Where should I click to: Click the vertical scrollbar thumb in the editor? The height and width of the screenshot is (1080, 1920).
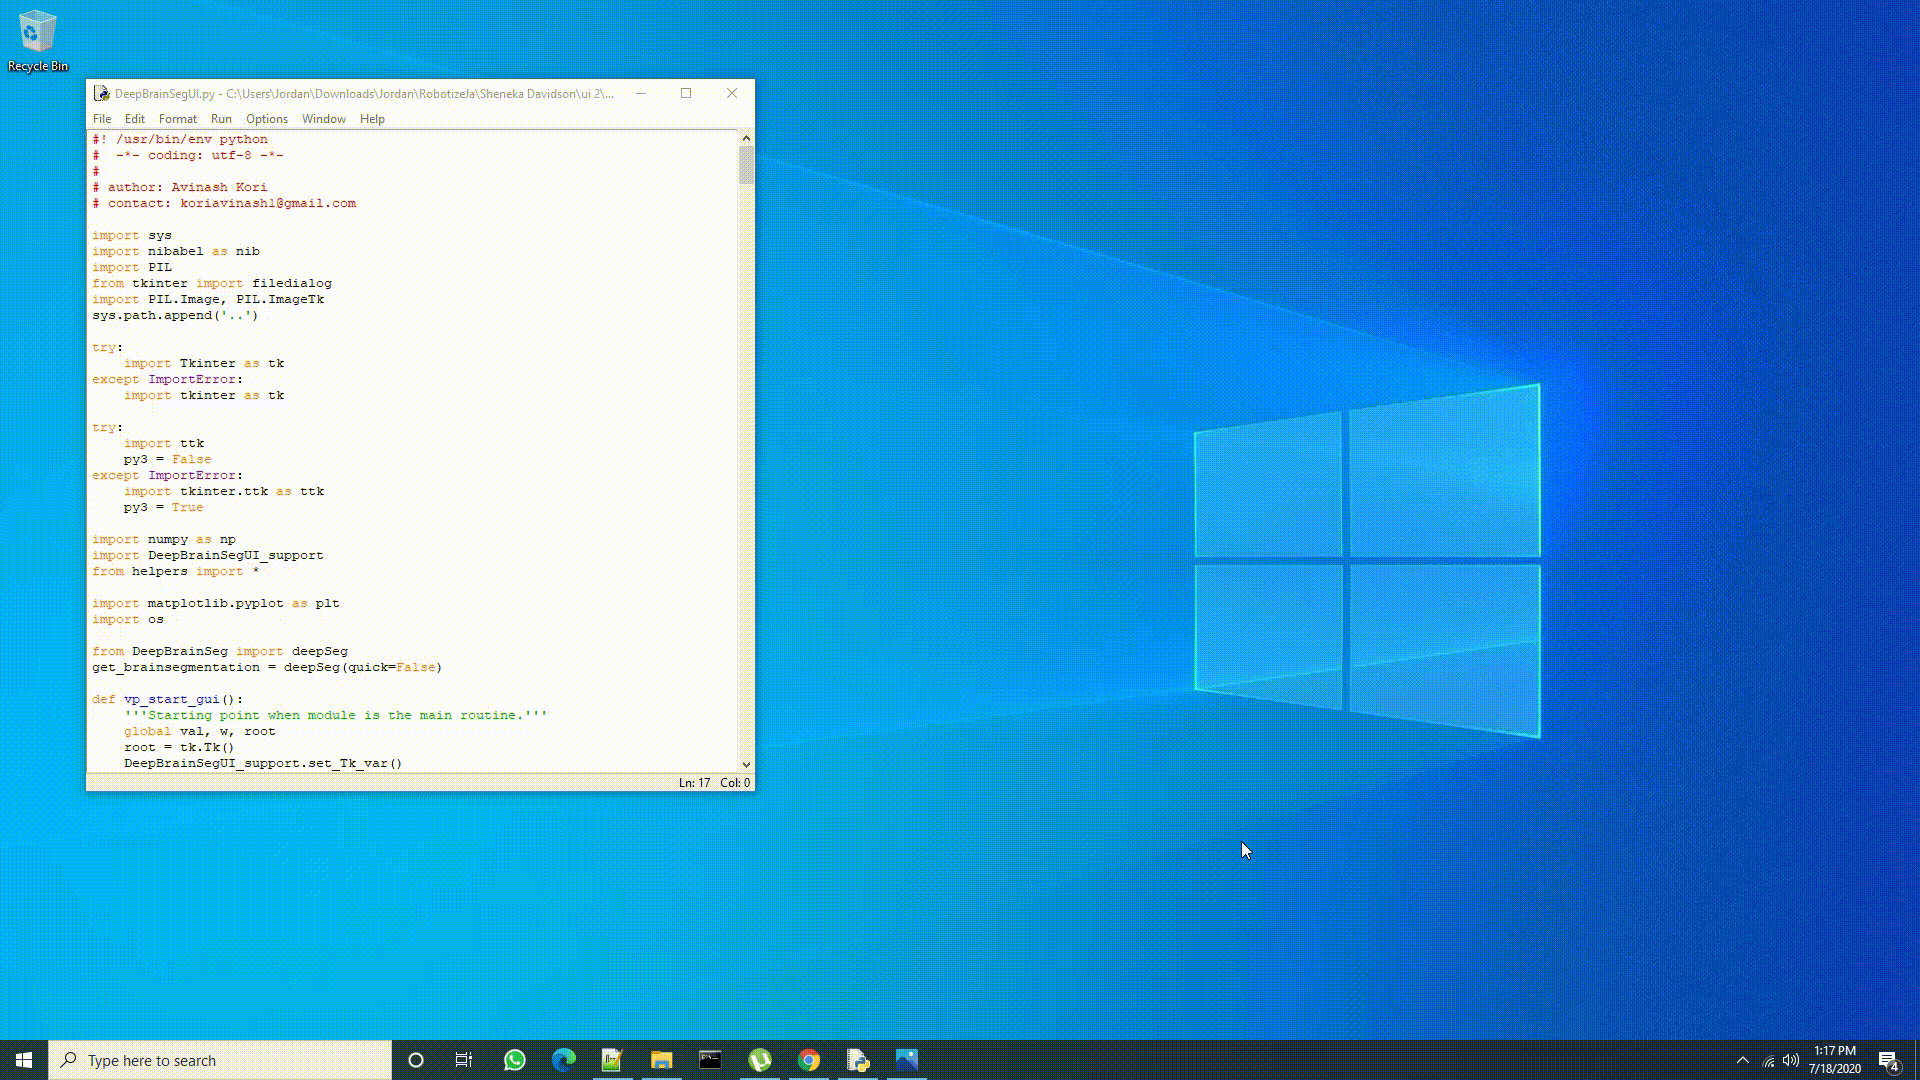click(746, 165)
